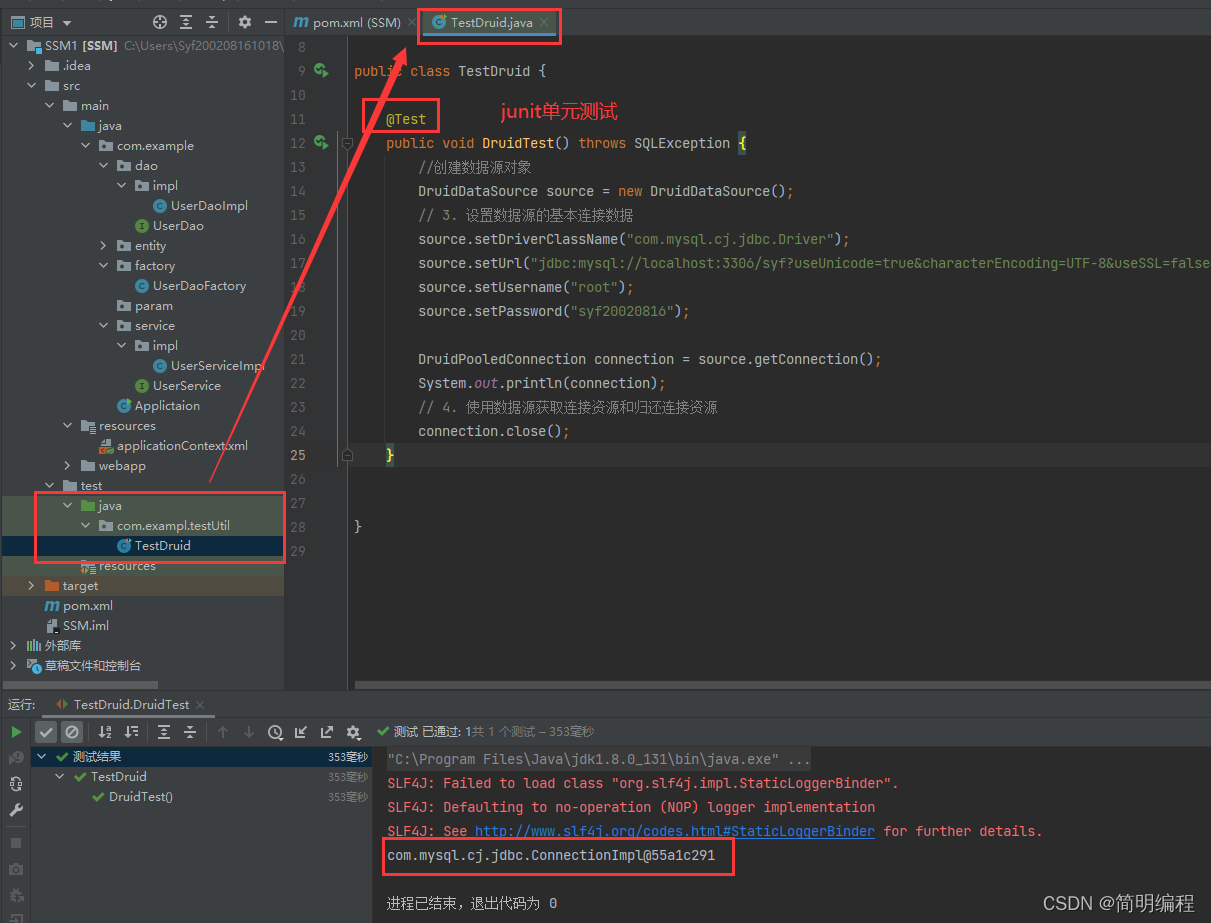Toggle sort by duration in test runner

click(131, 732)
